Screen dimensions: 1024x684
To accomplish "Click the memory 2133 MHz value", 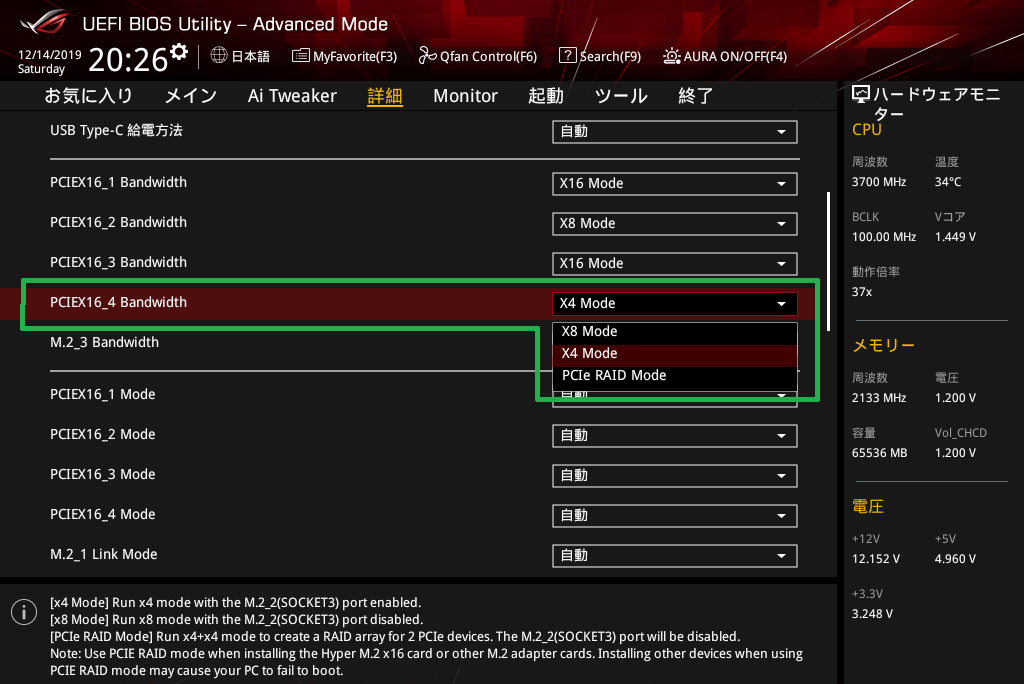I will pos(878,397).
